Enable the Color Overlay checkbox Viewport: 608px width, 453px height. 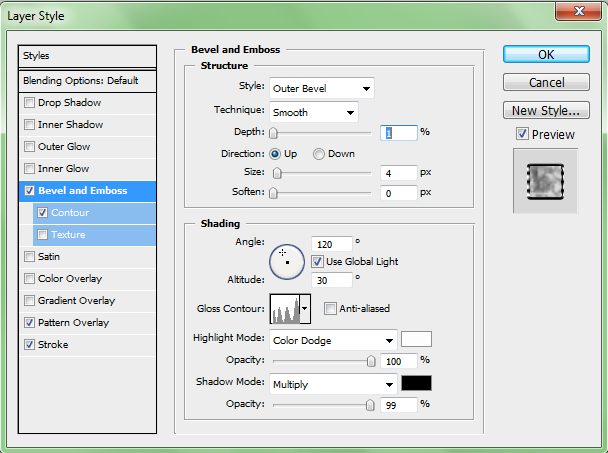(29, 278)
